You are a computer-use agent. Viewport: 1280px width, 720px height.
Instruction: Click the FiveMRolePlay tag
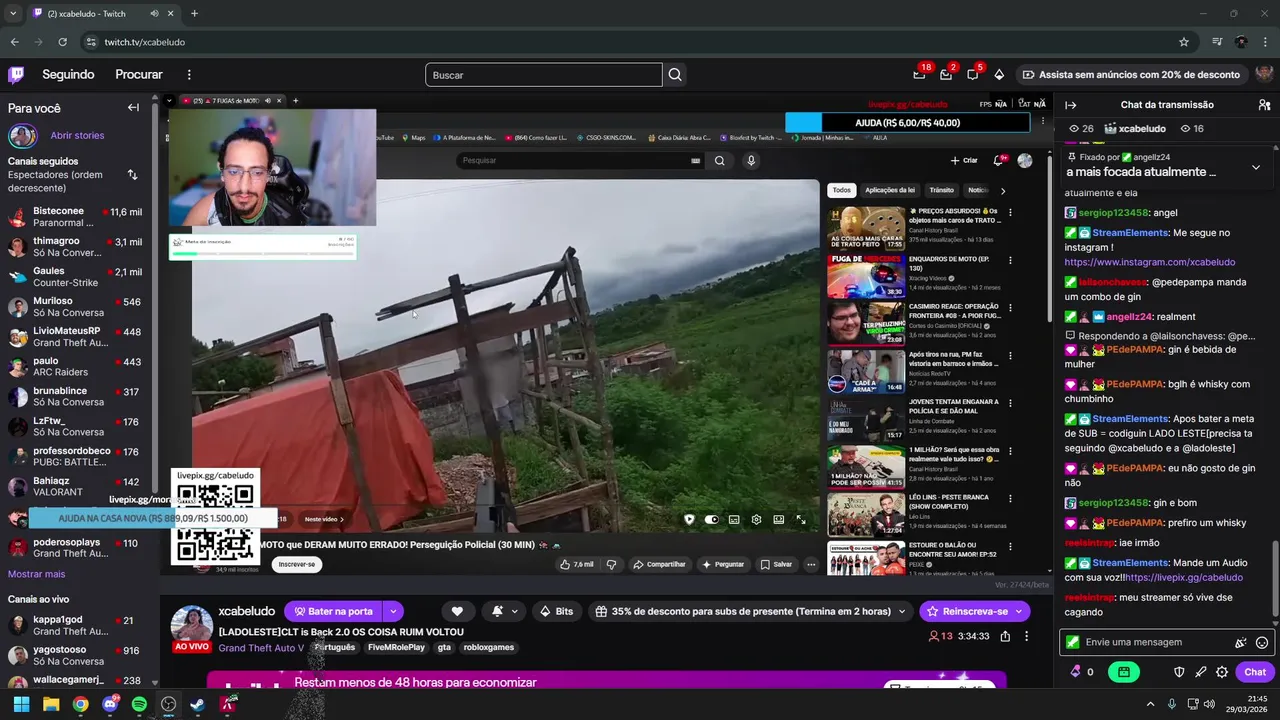click(397, 648)
